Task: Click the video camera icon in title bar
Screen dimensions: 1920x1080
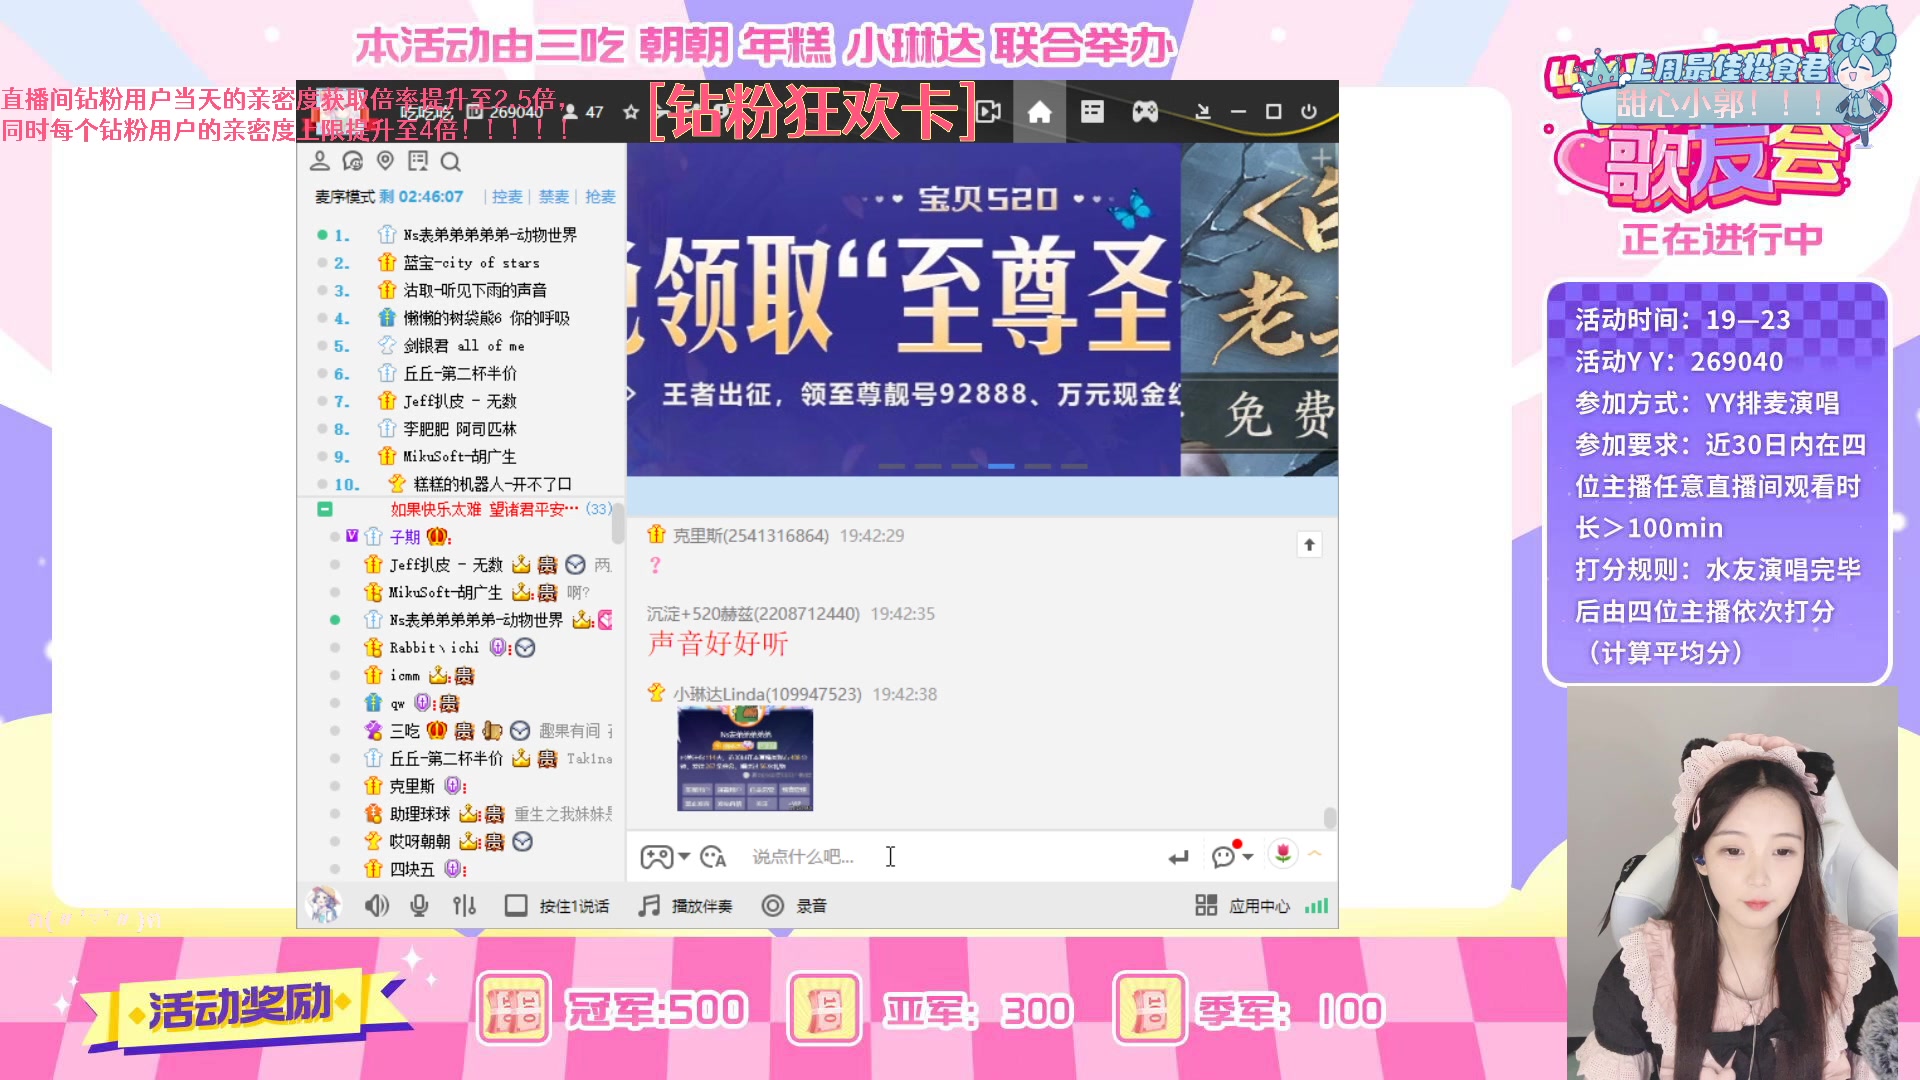Action: (989, 112)
